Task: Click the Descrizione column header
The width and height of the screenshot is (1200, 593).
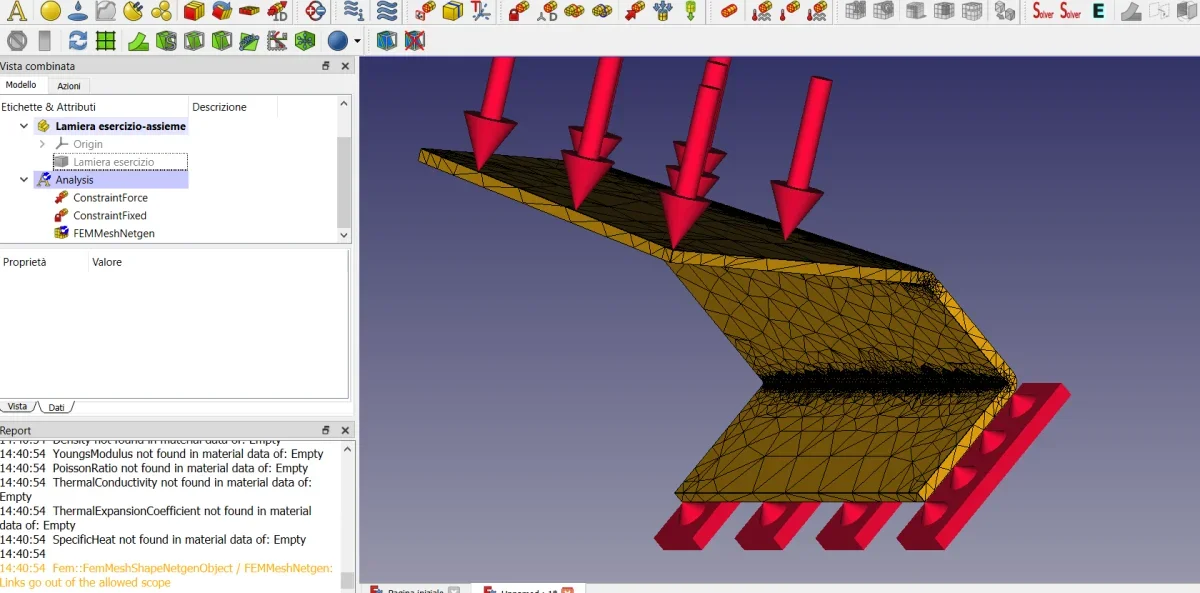Action: pyautogui.click(x=219, y=107)
